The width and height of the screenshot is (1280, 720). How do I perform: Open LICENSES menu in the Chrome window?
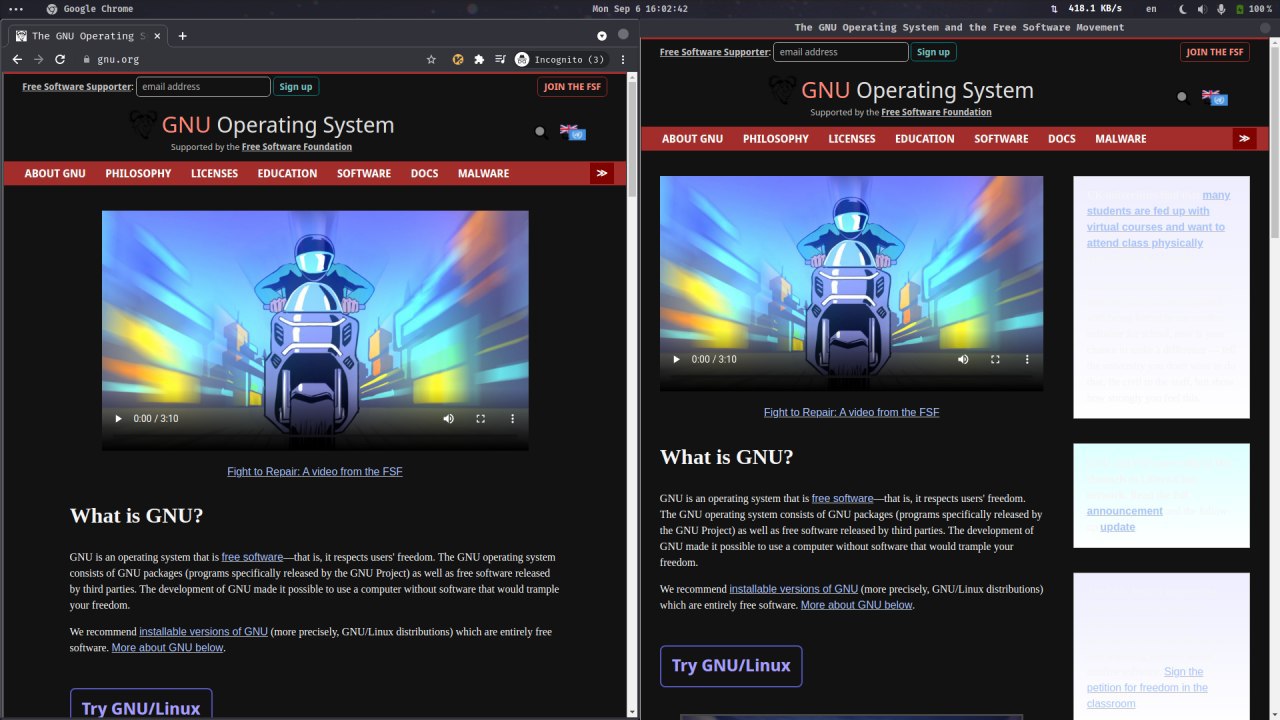[x=214, y=173]
